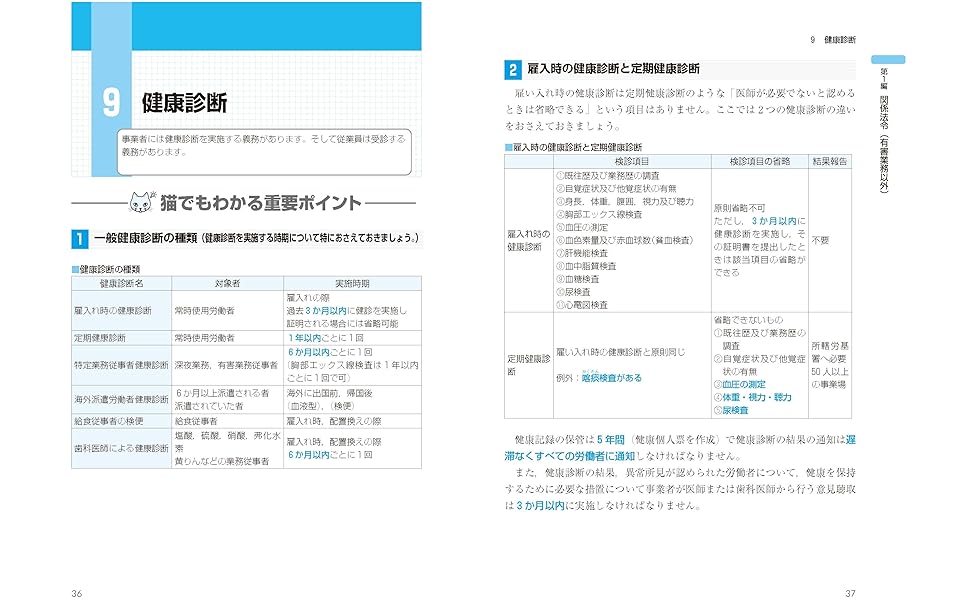This screenshot has height=600, width=970.
Task: Click the item ⑪心電図検査
Action: [582, 305]
